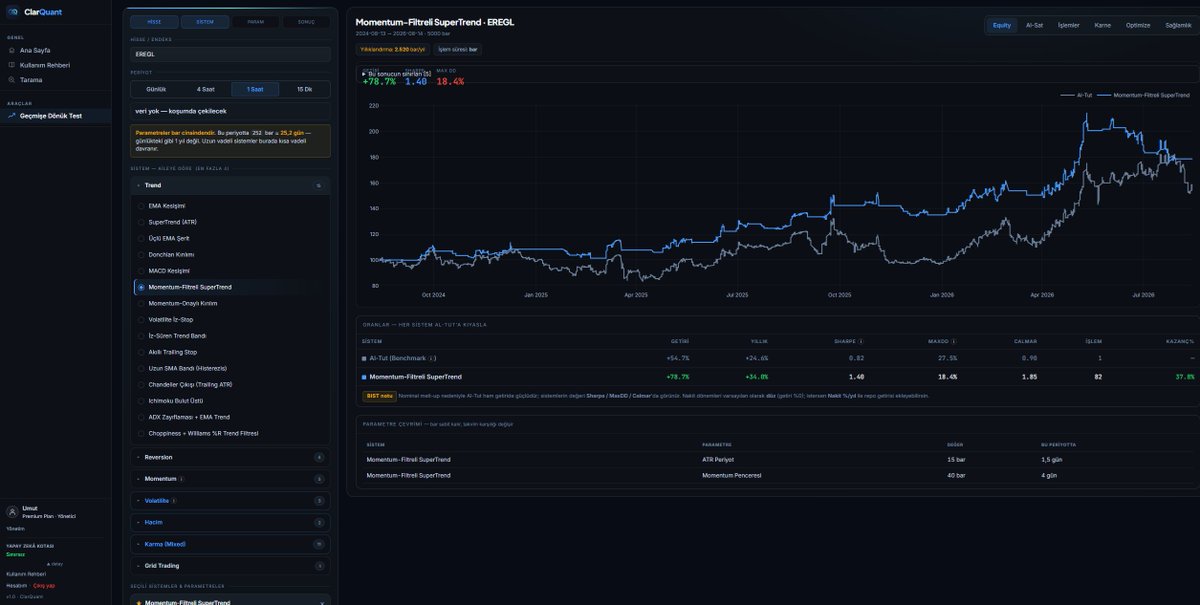Open the Optimize tab
Image resolution: width=1200 pixels, height=605 pixels.
[x=1138, y=25]
